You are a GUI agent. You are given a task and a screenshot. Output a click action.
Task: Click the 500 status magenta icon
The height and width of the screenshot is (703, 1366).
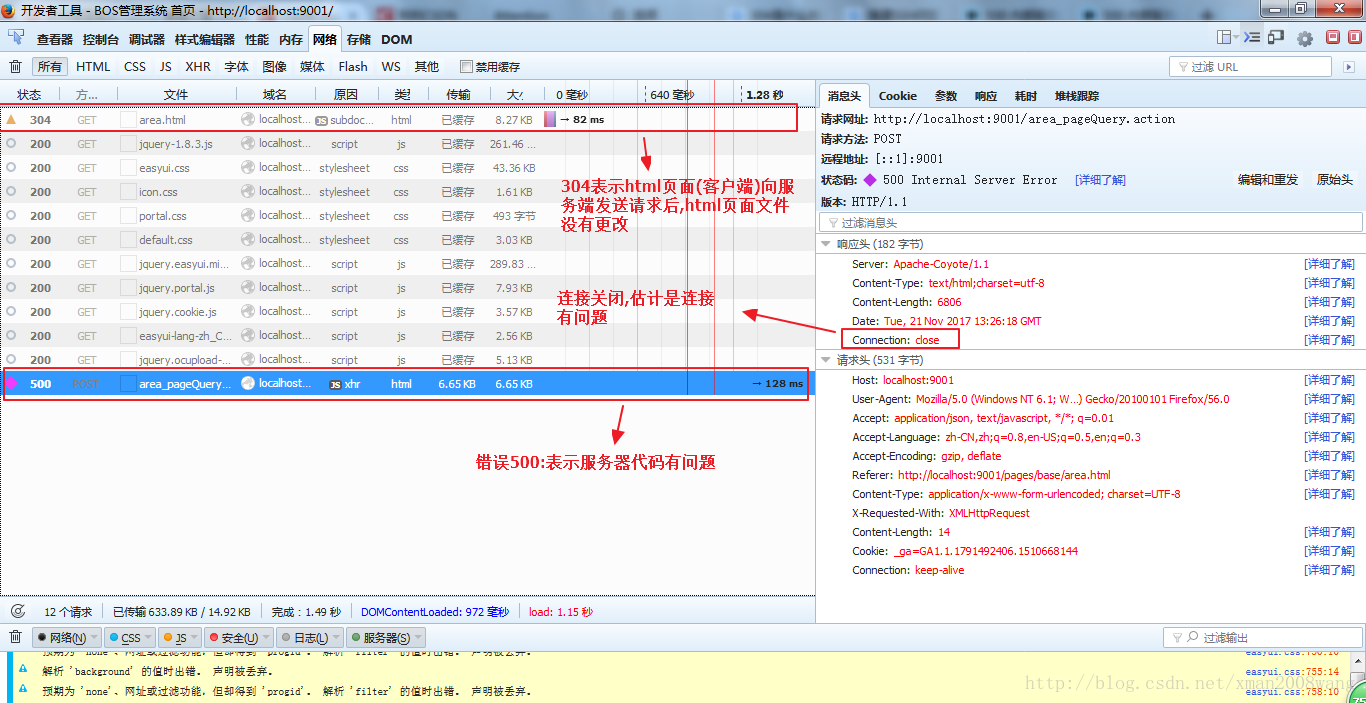point(11,383)
